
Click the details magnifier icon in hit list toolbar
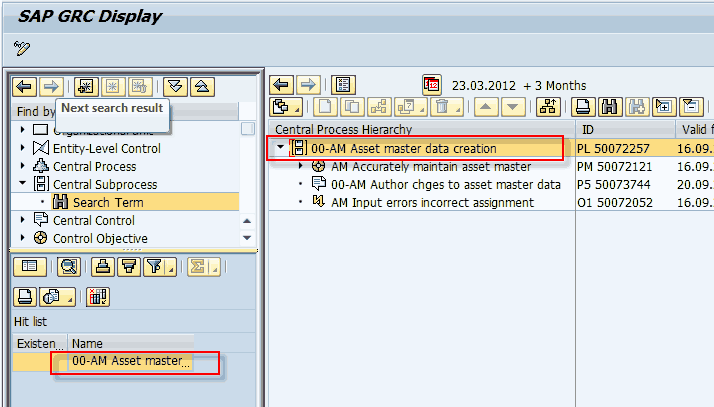pyautogui.click(x=69, y=266)
